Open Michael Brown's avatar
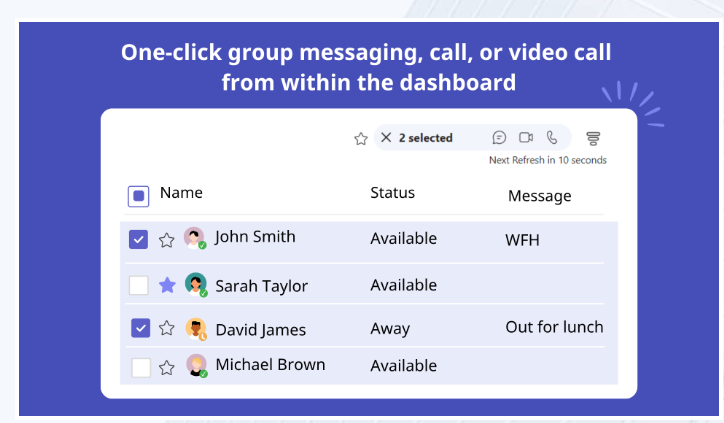This screenshot has height=423, width=724. (197, 365)
